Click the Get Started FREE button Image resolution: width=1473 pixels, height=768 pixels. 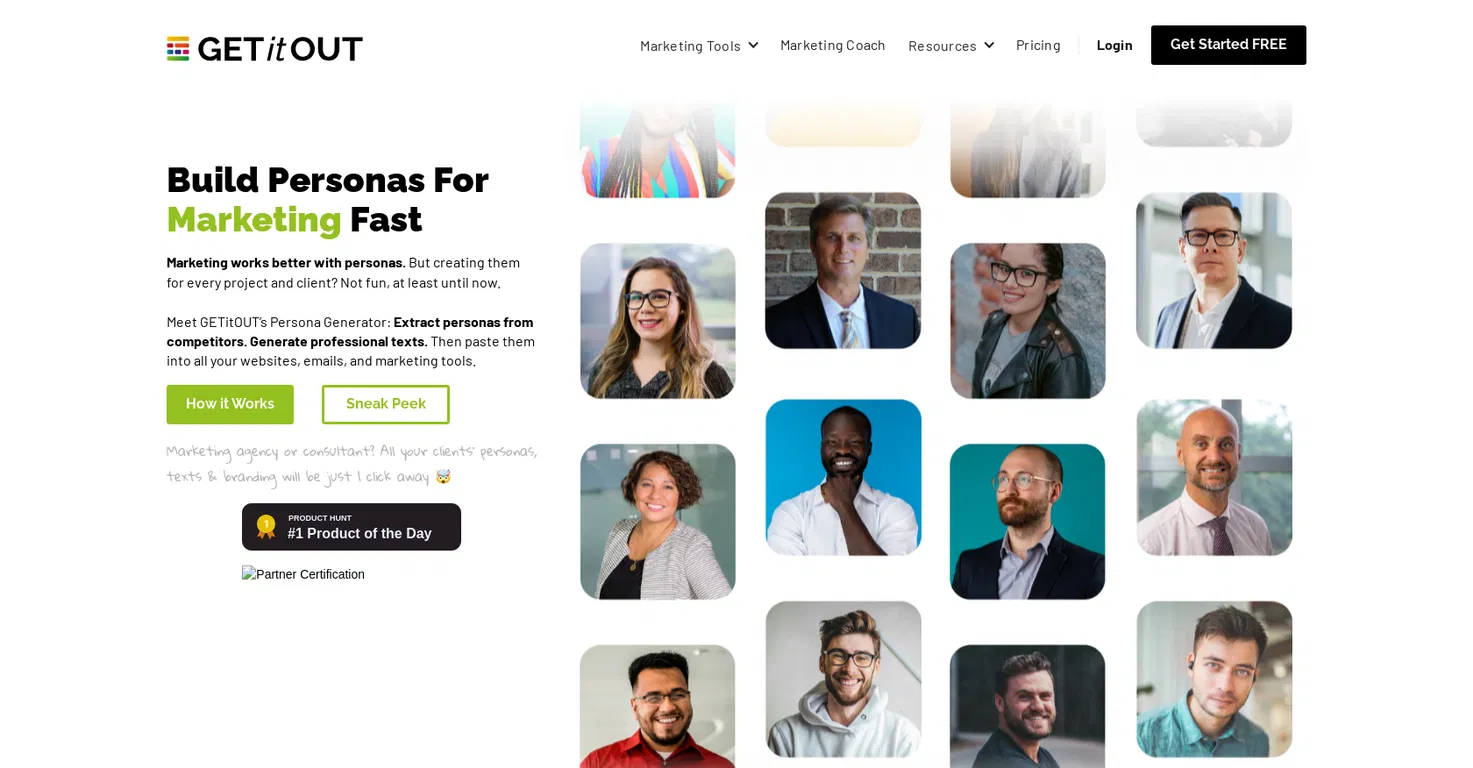(x=1228, y=45)
